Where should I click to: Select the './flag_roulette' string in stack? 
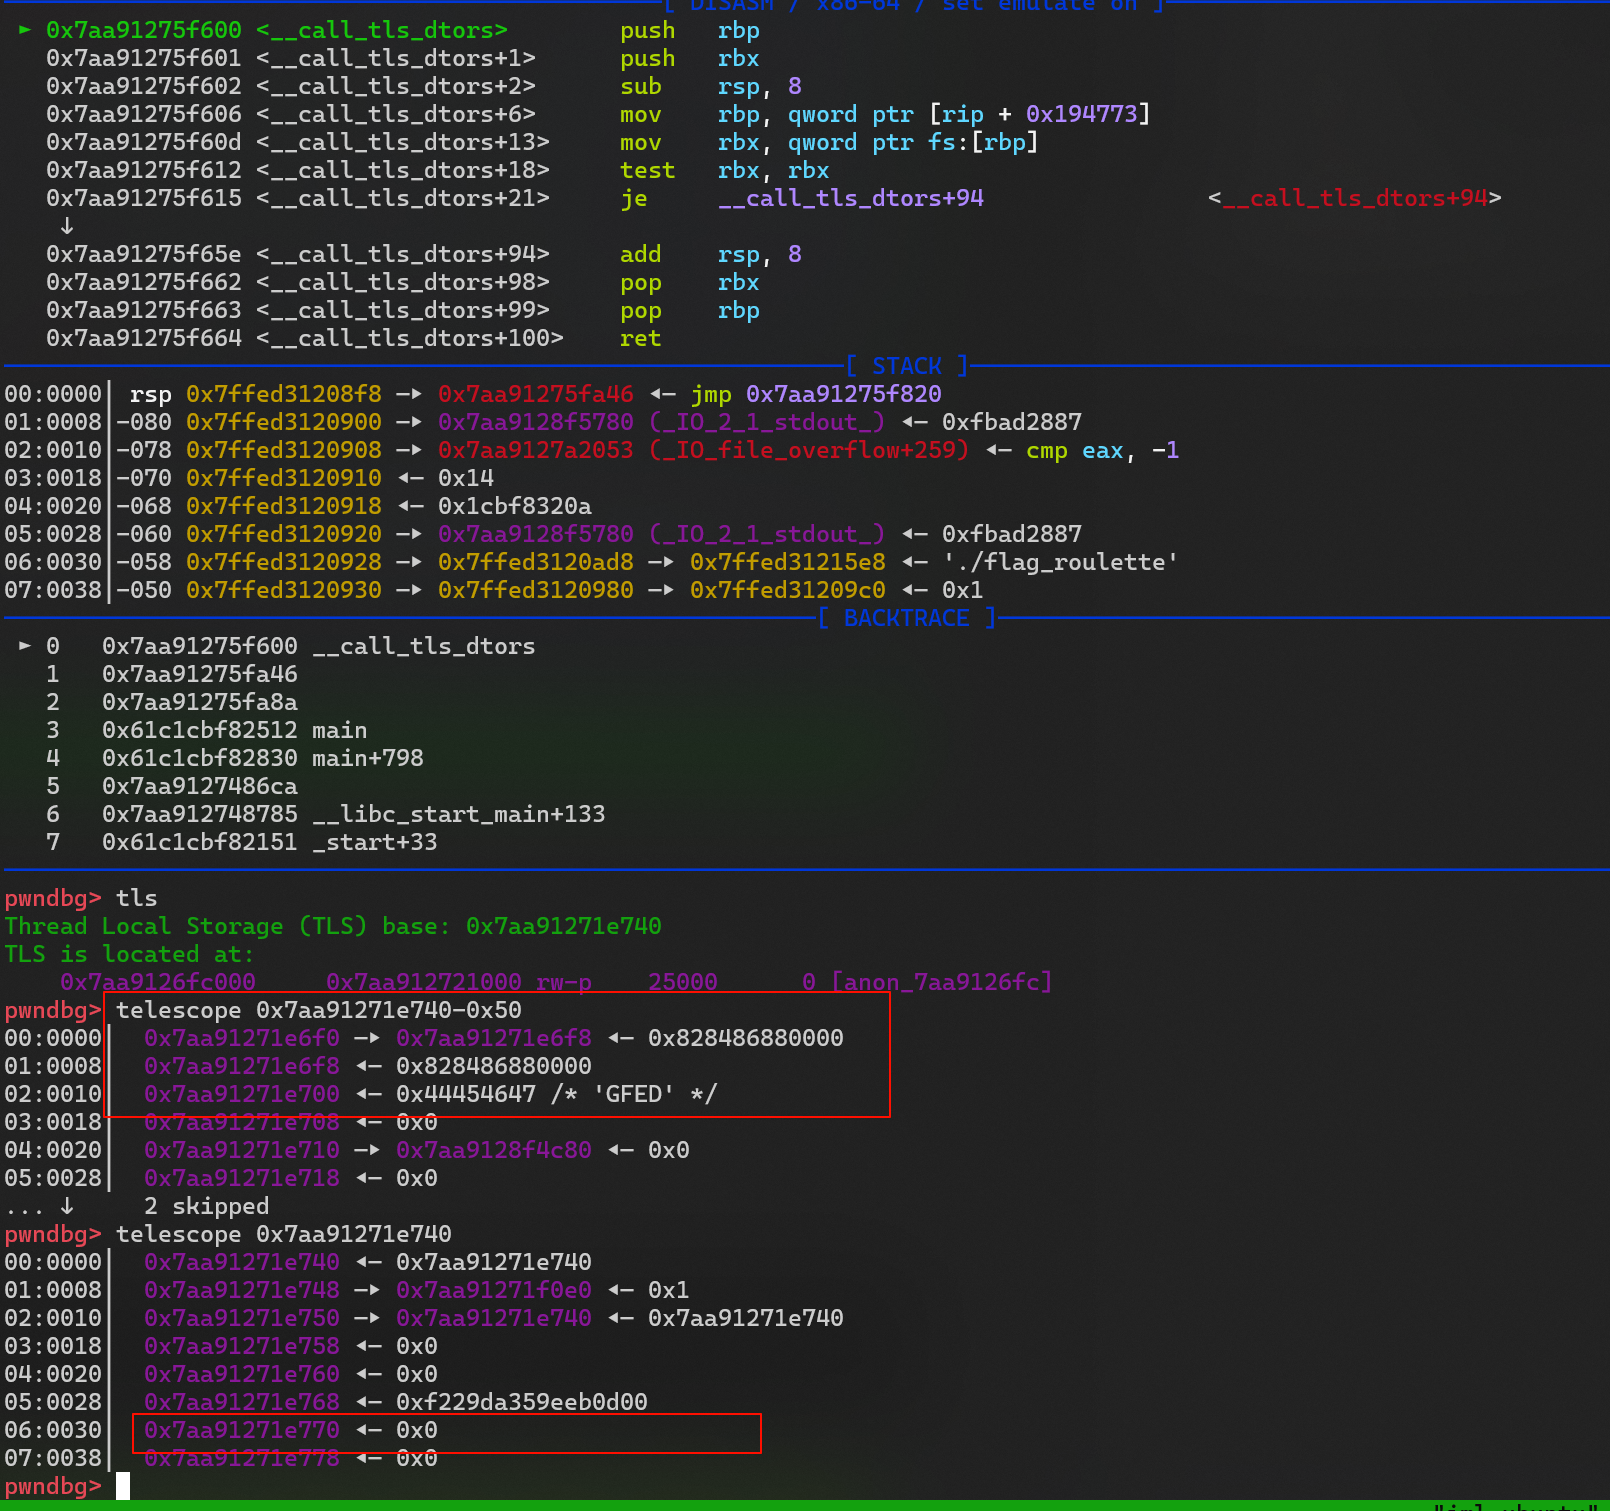click(x=1060, y=563)
